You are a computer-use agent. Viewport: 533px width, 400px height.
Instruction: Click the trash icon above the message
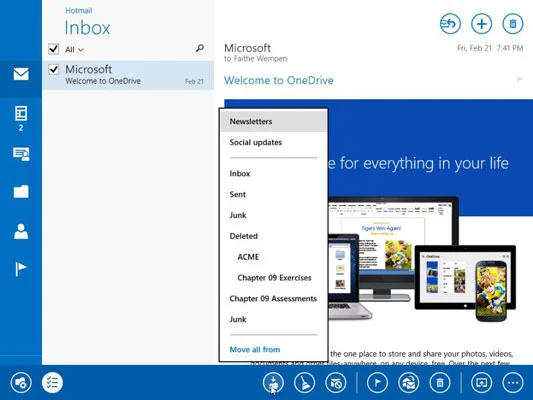(513, 24)
